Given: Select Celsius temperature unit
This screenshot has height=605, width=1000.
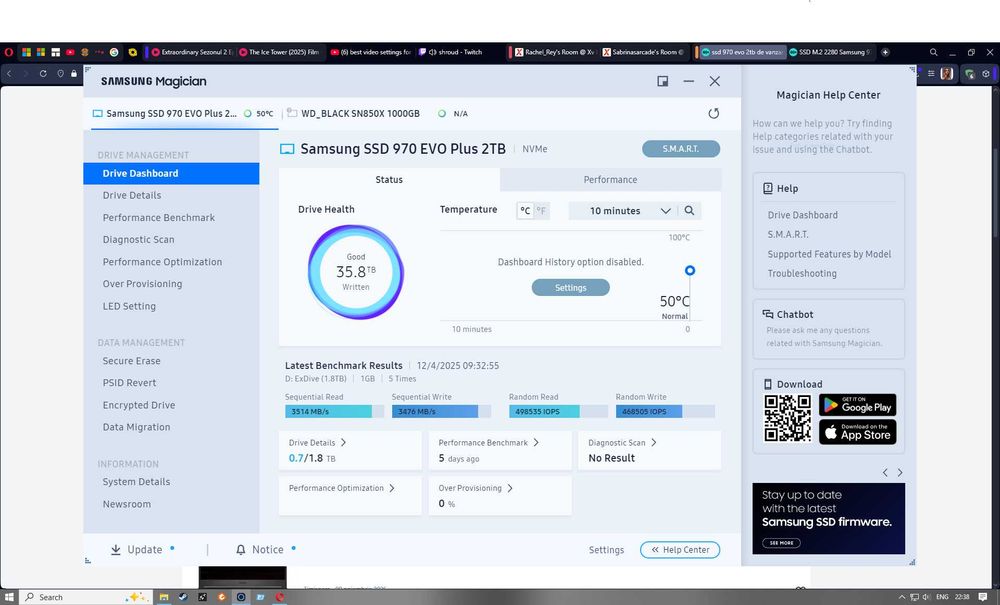Looking at the screenshot, I should click(525, 210).
